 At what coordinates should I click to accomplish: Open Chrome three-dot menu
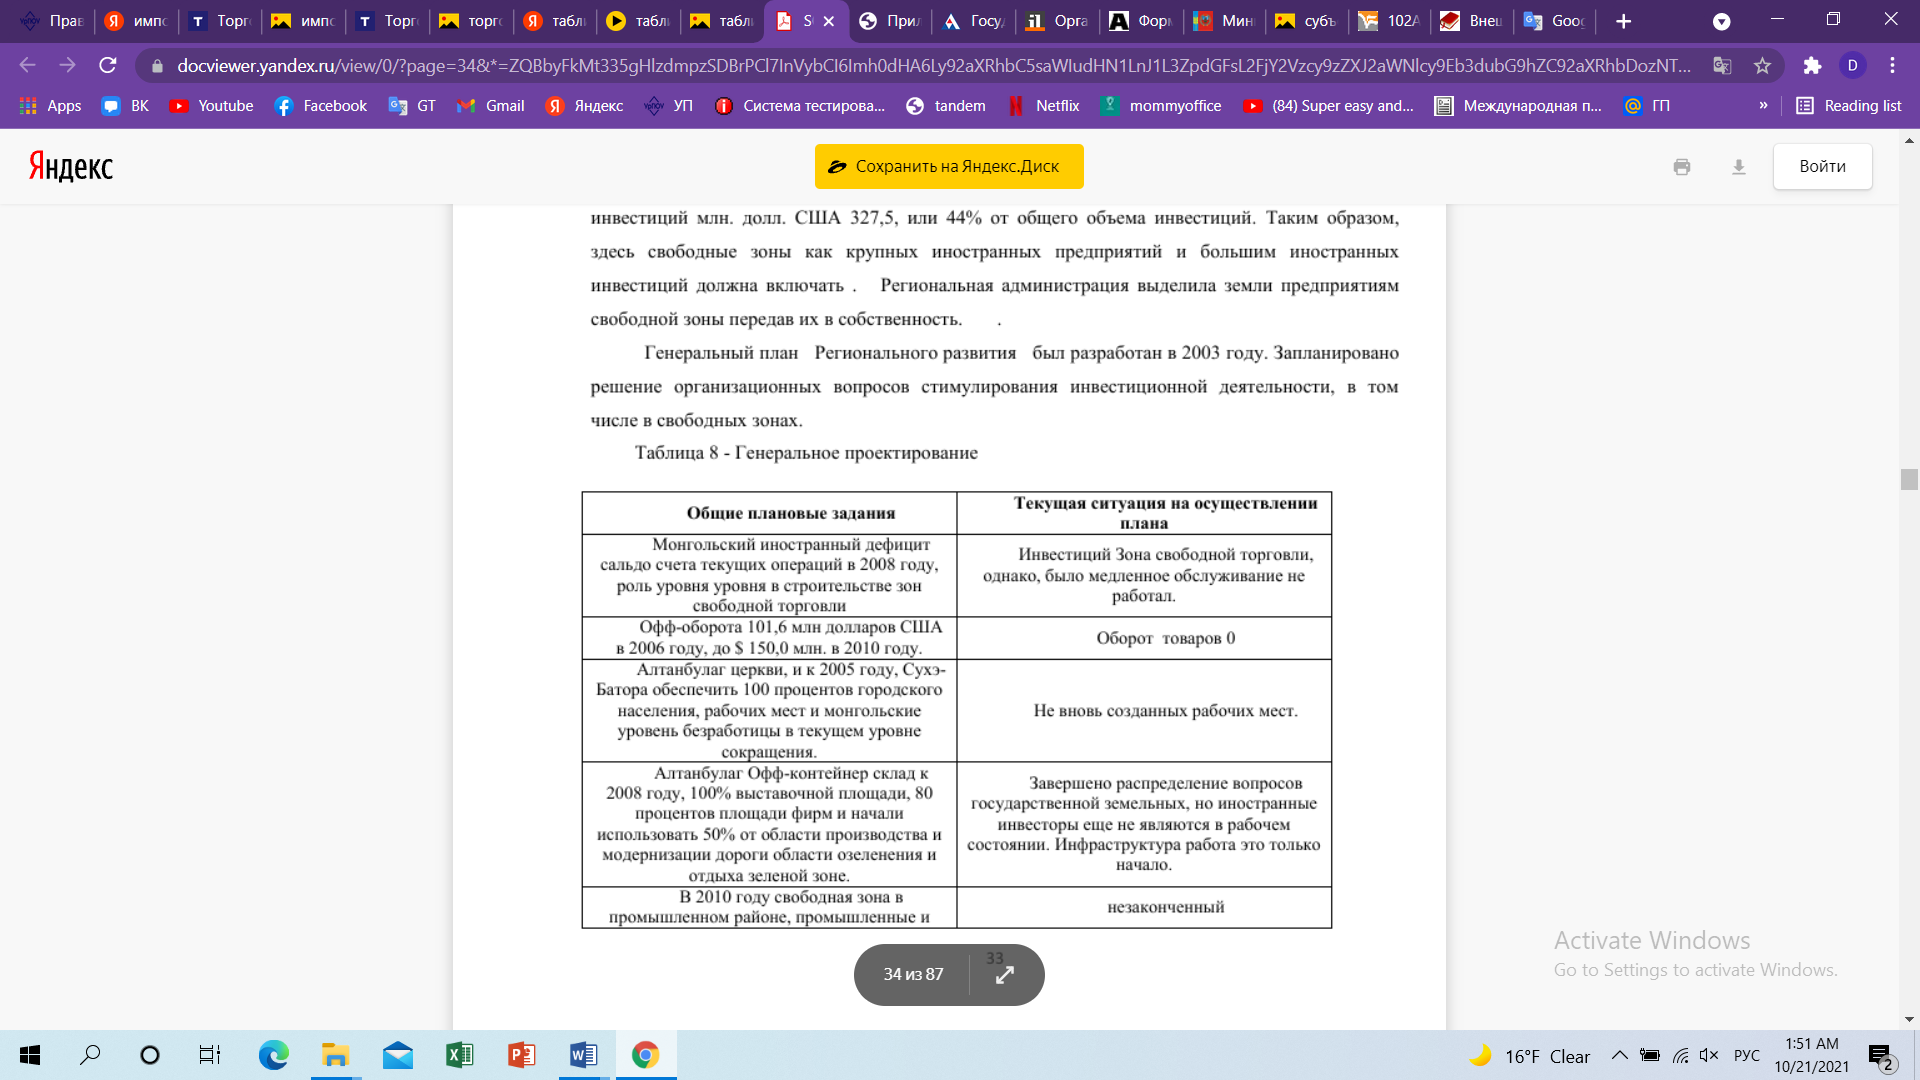point(1892,66)
